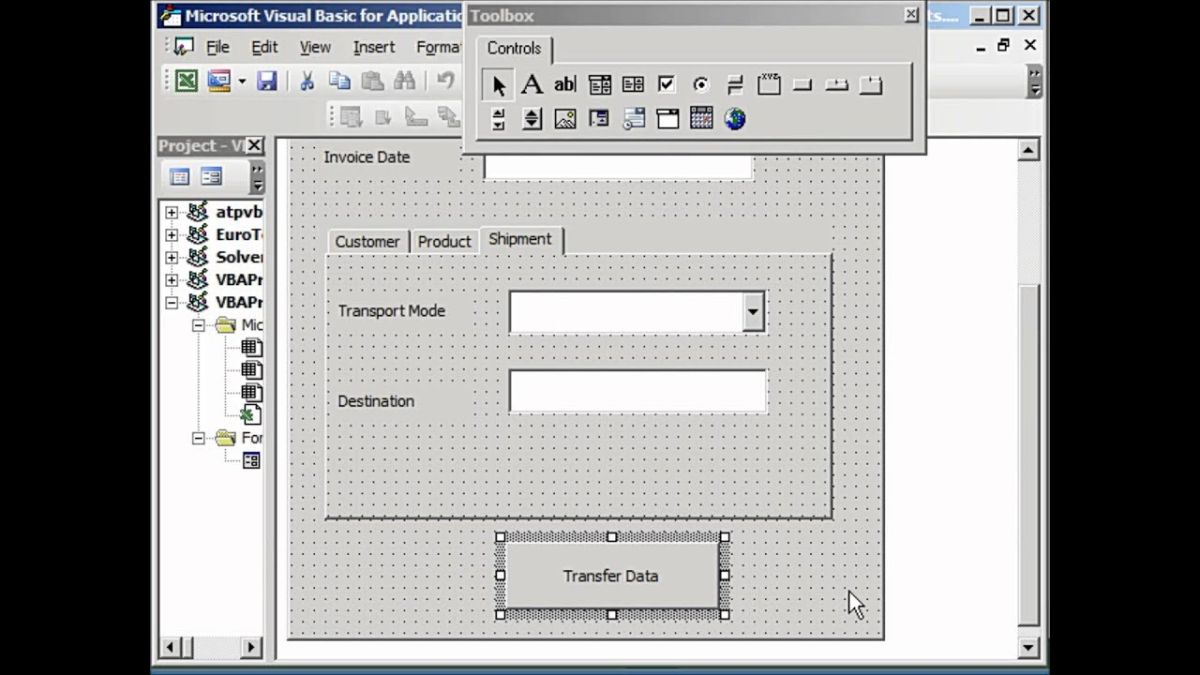Click inside the Destination text box
The image size is (1200, 675).
point(638,391)
